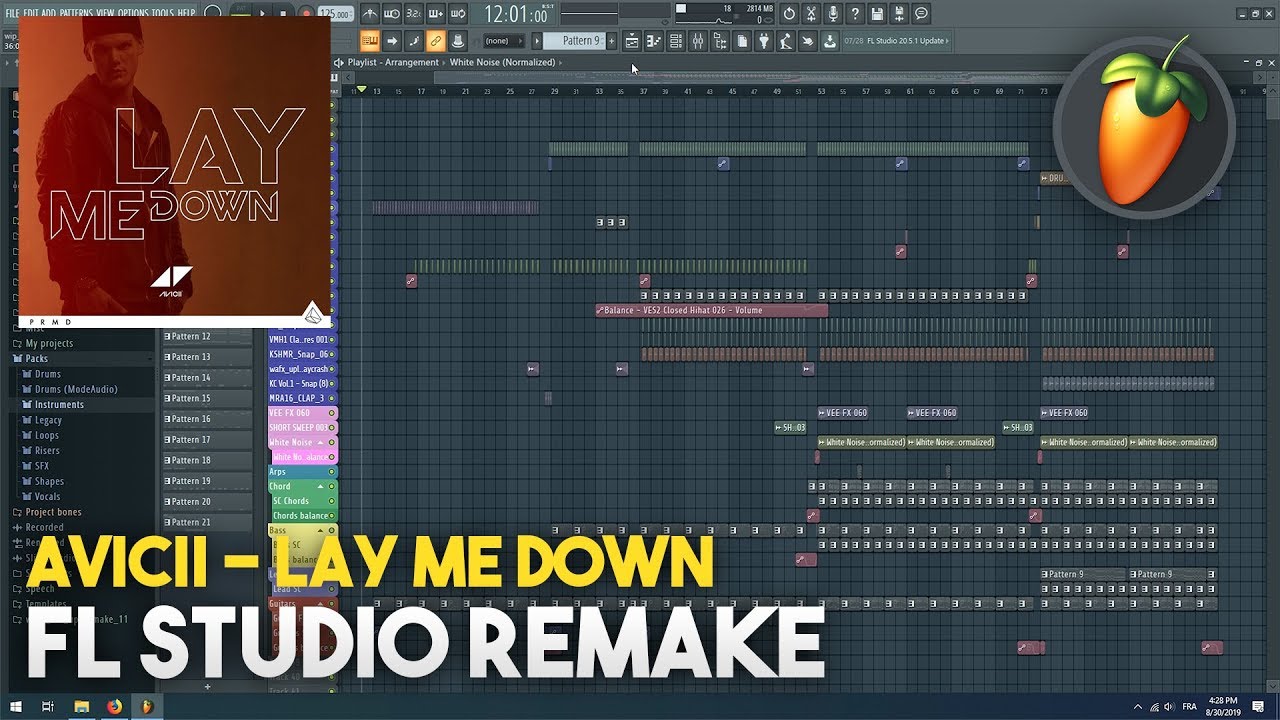
Task: Click the tempo tapper icon
Action: click(x=786, y=41)
